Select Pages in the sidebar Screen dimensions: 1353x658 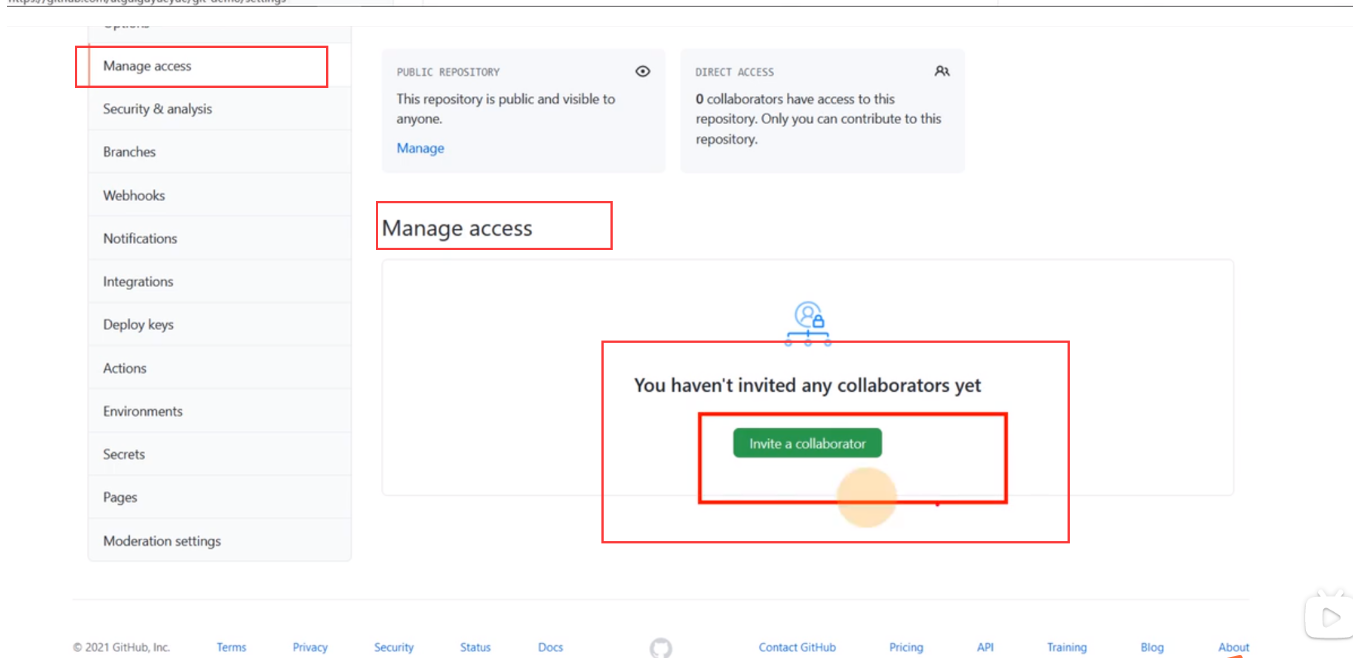219,497
